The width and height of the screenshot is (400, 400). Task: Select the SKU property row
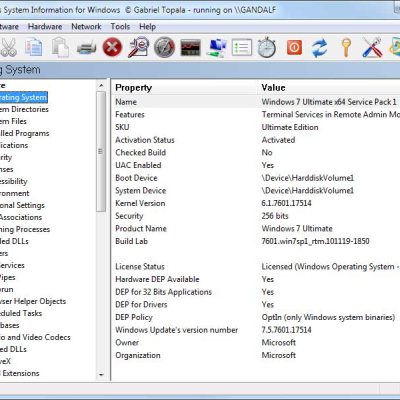(256, 127)
